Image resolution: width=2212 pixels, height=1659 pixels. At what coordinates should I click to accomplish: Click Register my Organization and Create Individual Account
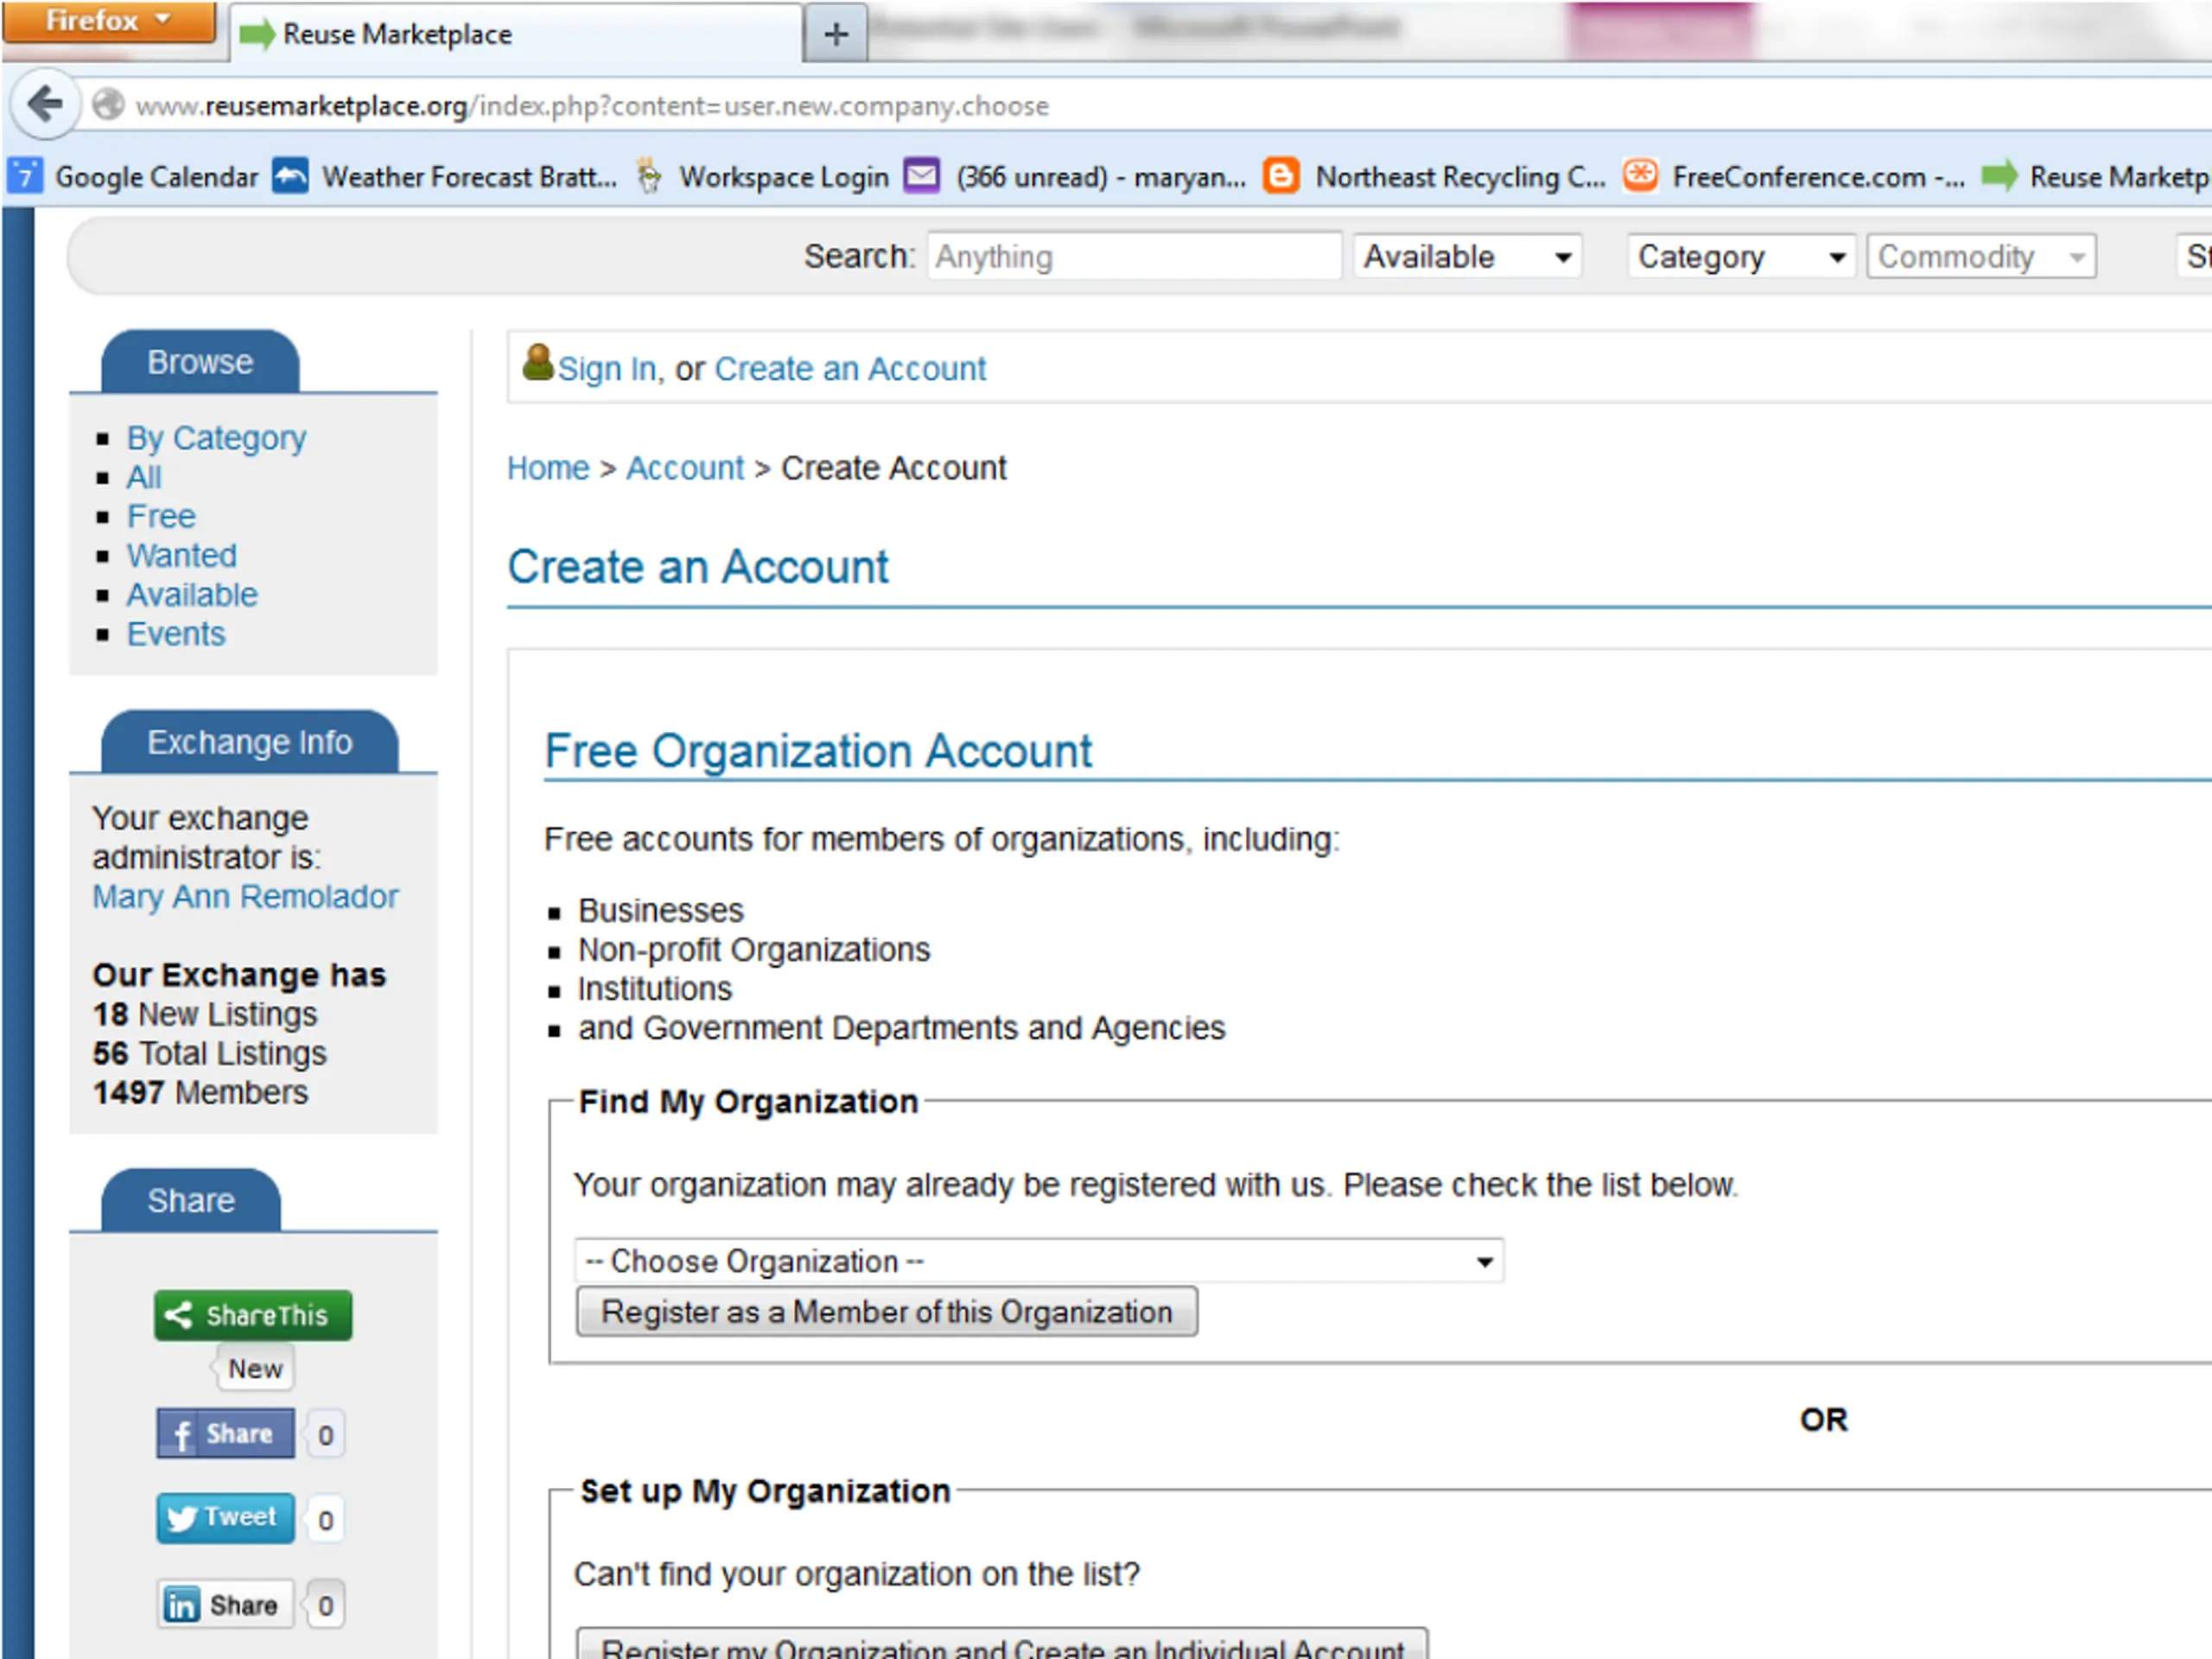[1002, 1644]
